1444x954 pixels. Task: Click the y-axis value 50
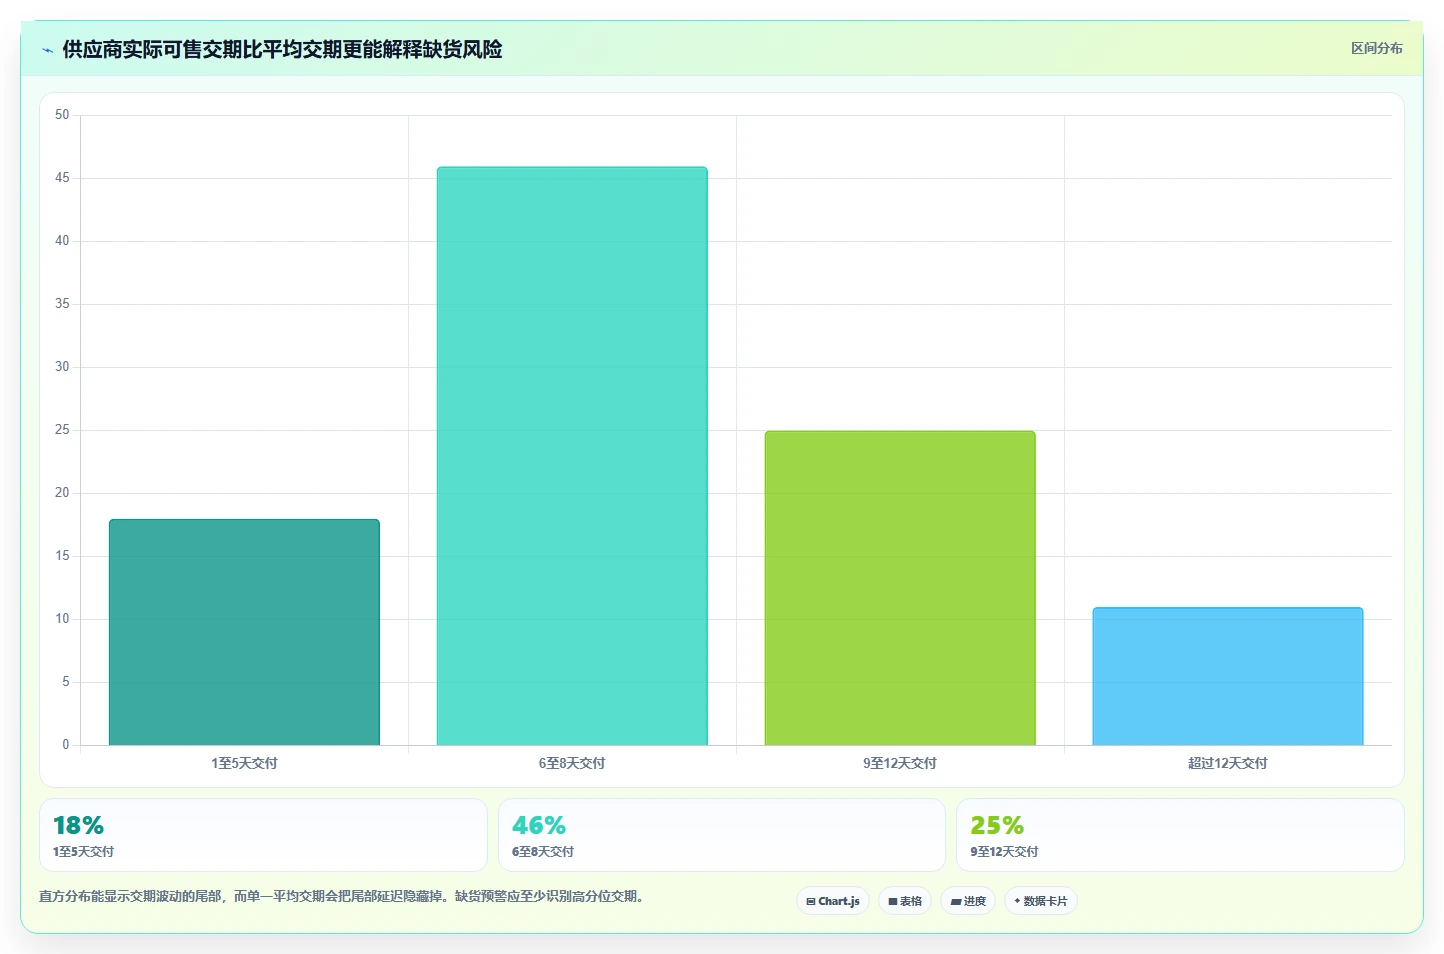pos(62,115)
